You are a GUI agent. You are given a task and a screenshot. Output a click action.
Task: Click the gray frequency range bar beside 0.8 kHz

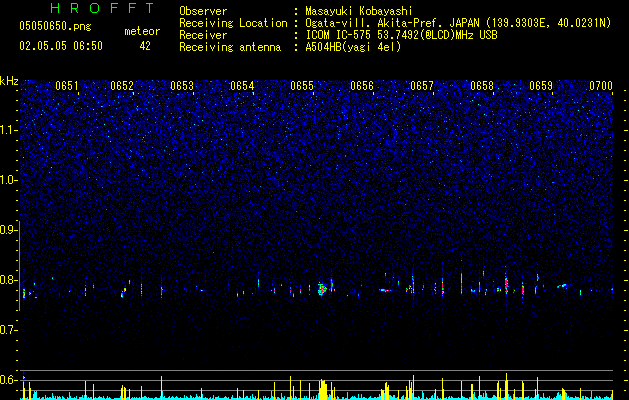click(20, 266)
